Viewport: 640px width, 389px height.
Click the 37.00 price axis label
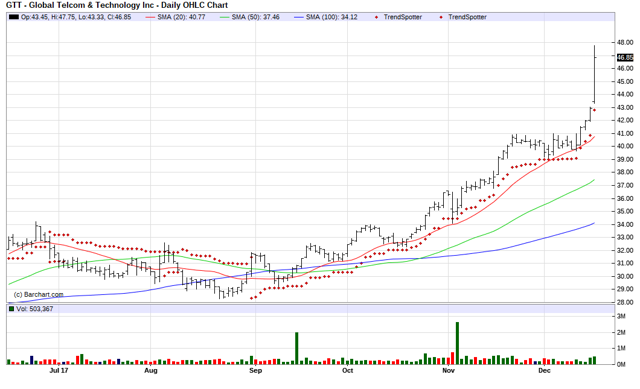coord(625,185)
